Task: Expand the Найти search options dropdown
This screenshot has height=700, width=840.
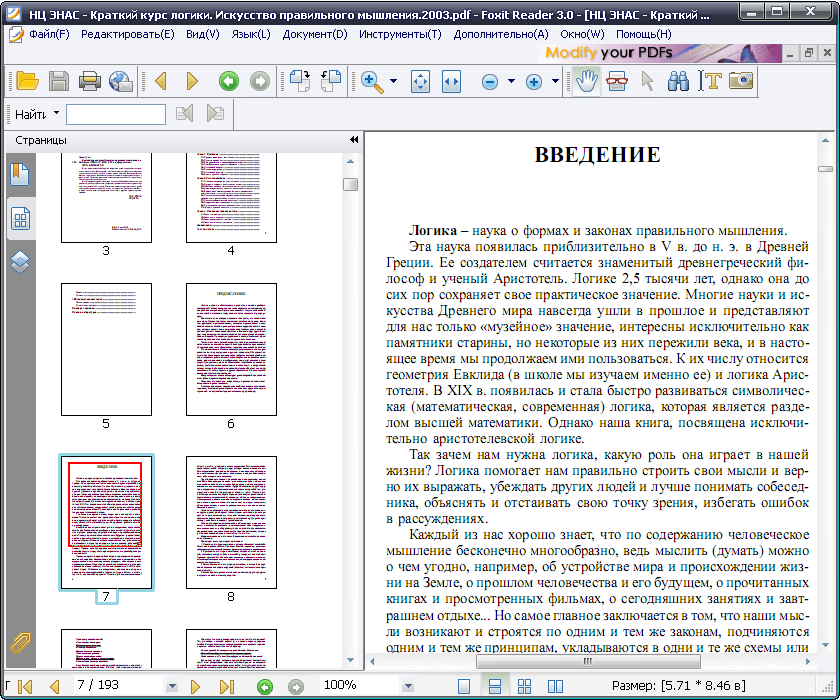Action: (57, 114)
